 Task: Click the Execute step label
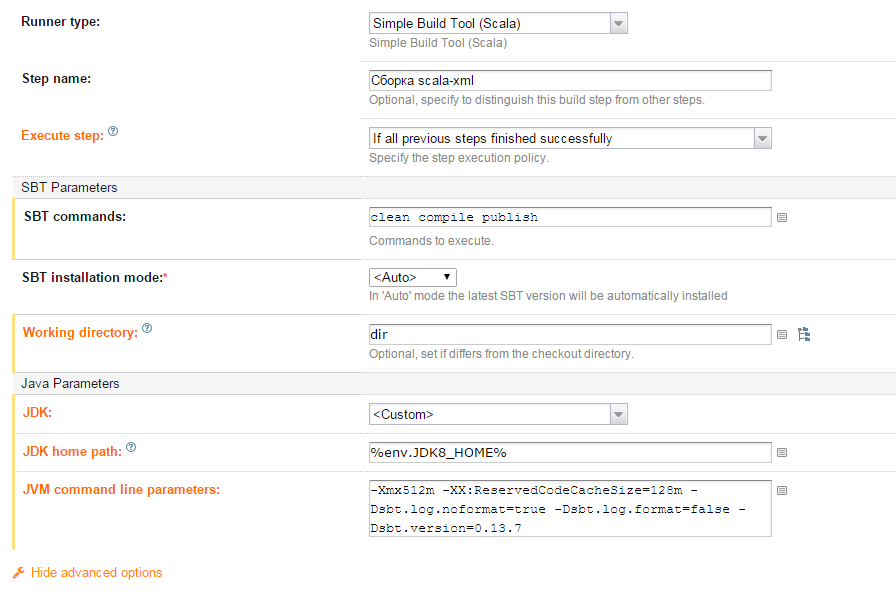(x=62, y=136)
